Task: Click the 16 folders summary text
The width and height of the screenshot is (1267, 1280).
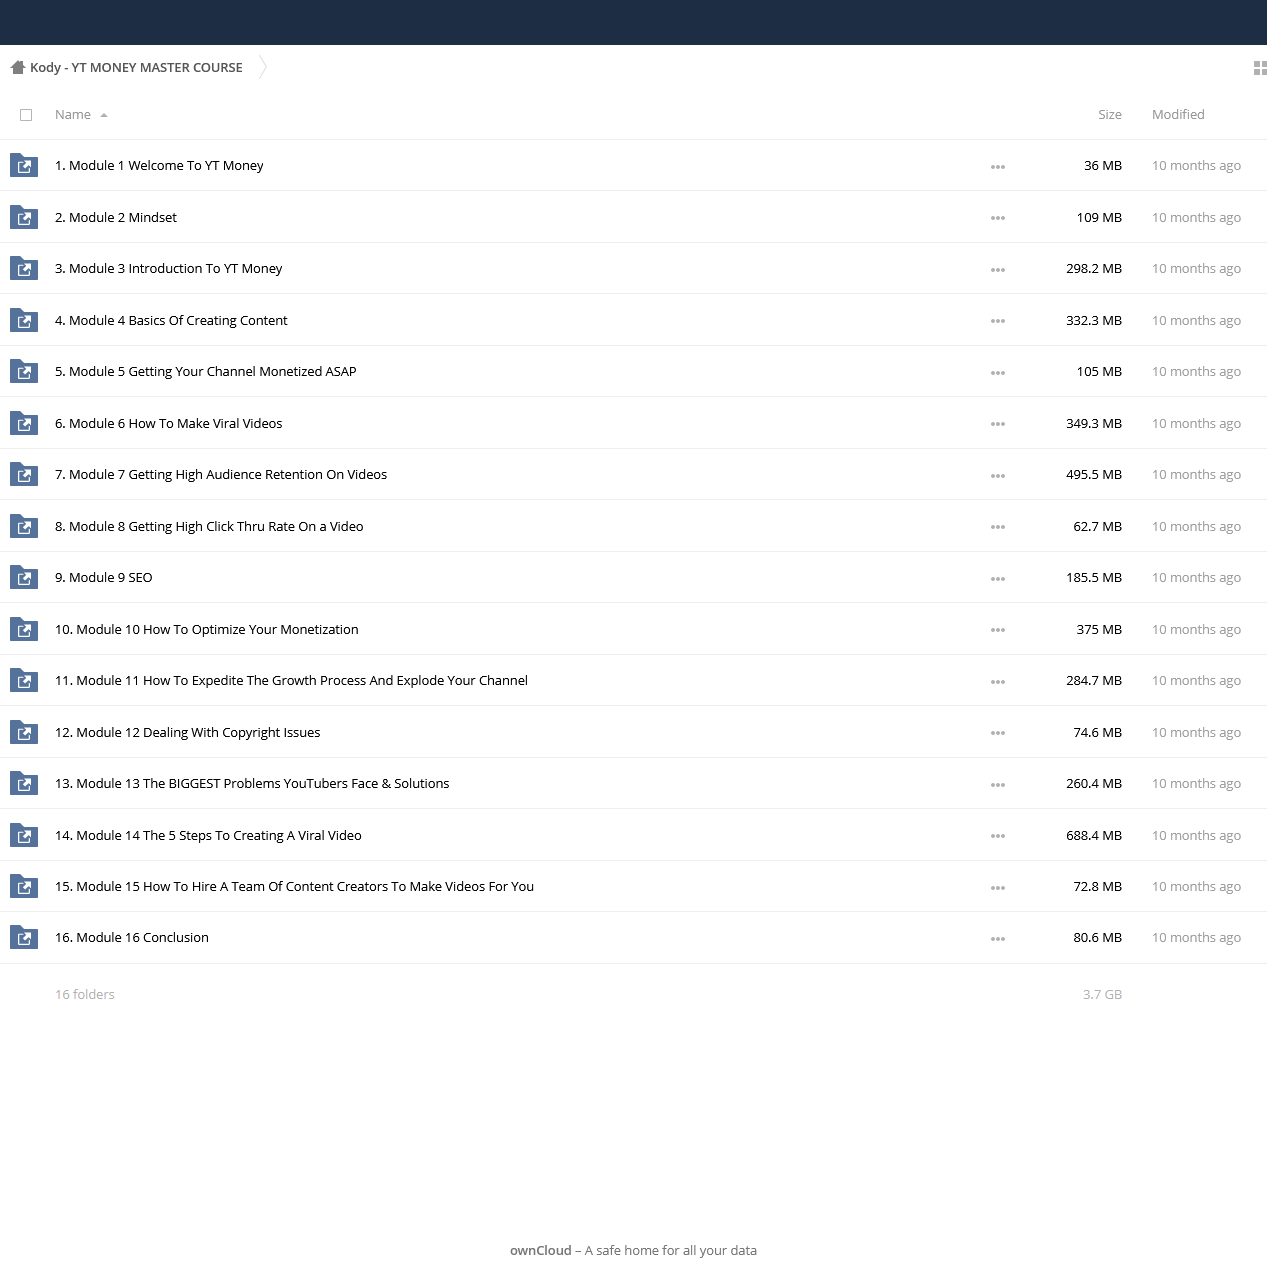Action: click(85, 995)
